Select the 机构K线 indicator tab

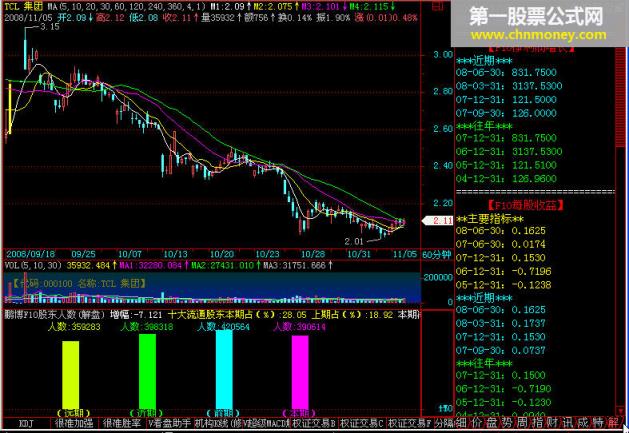tap(218, 423)
